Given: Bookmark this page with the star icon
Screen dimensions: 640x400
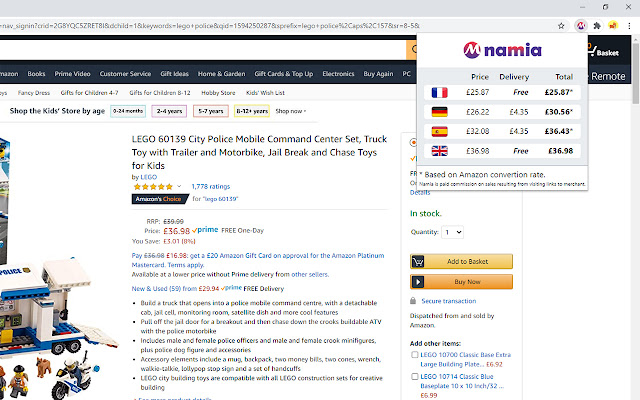Looking at the screenshot, I should pyautogui.click(x=561, y=26).
